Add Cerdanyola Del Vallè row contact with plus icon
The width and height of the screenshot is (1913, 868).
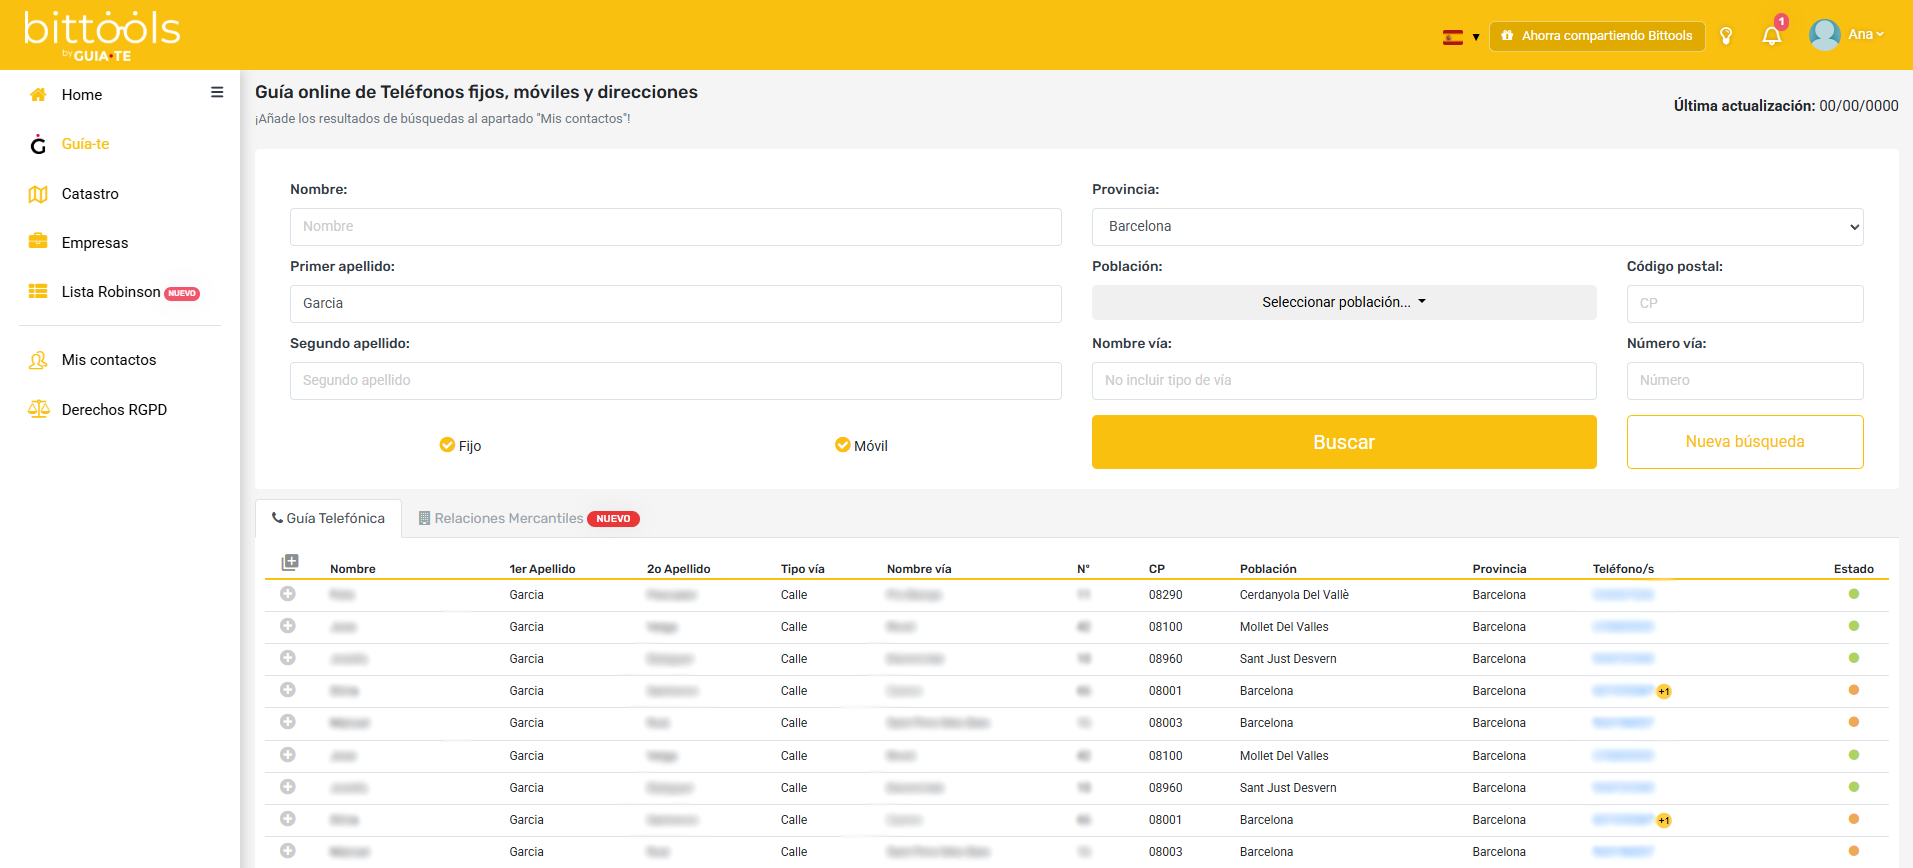[x=288, y=594]
